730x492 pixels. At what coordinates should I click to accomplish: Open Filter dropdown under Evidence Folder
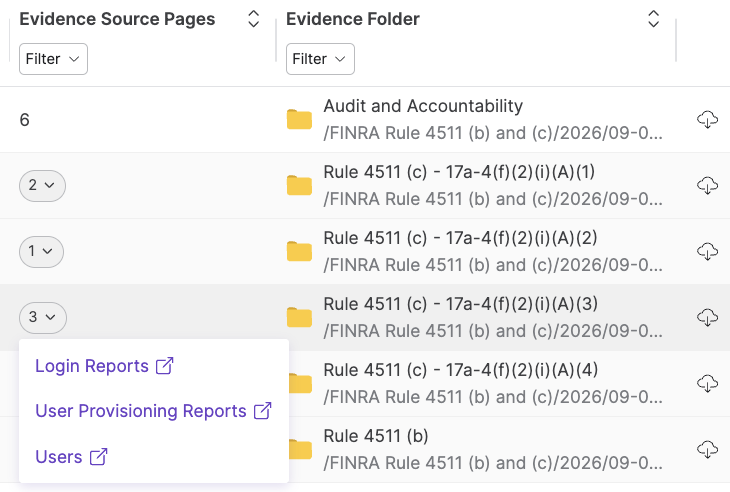coord(320,59)
